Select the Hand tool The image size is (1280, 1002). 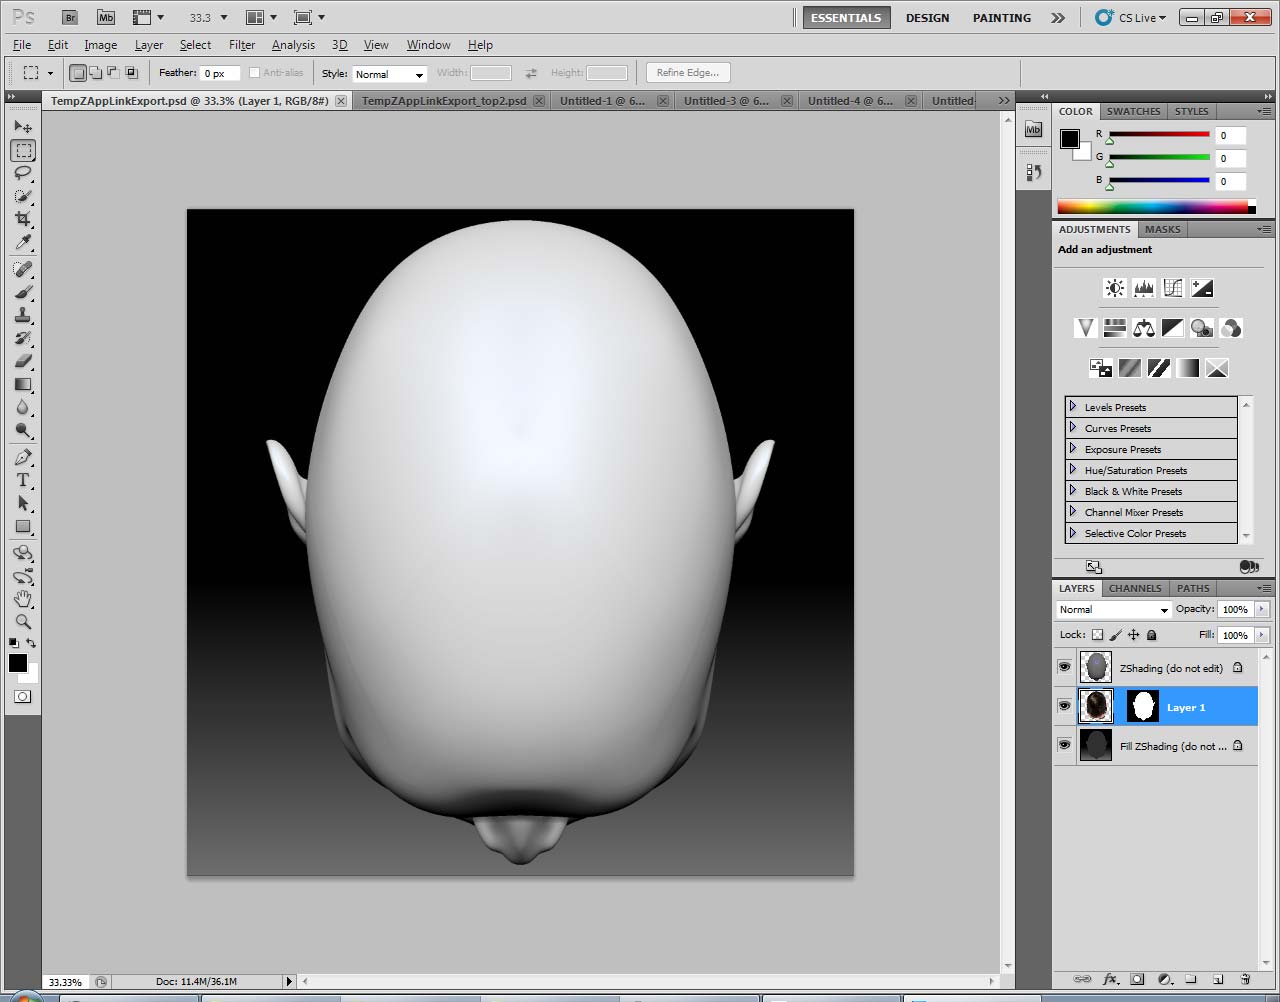click(x=23, y=598)
